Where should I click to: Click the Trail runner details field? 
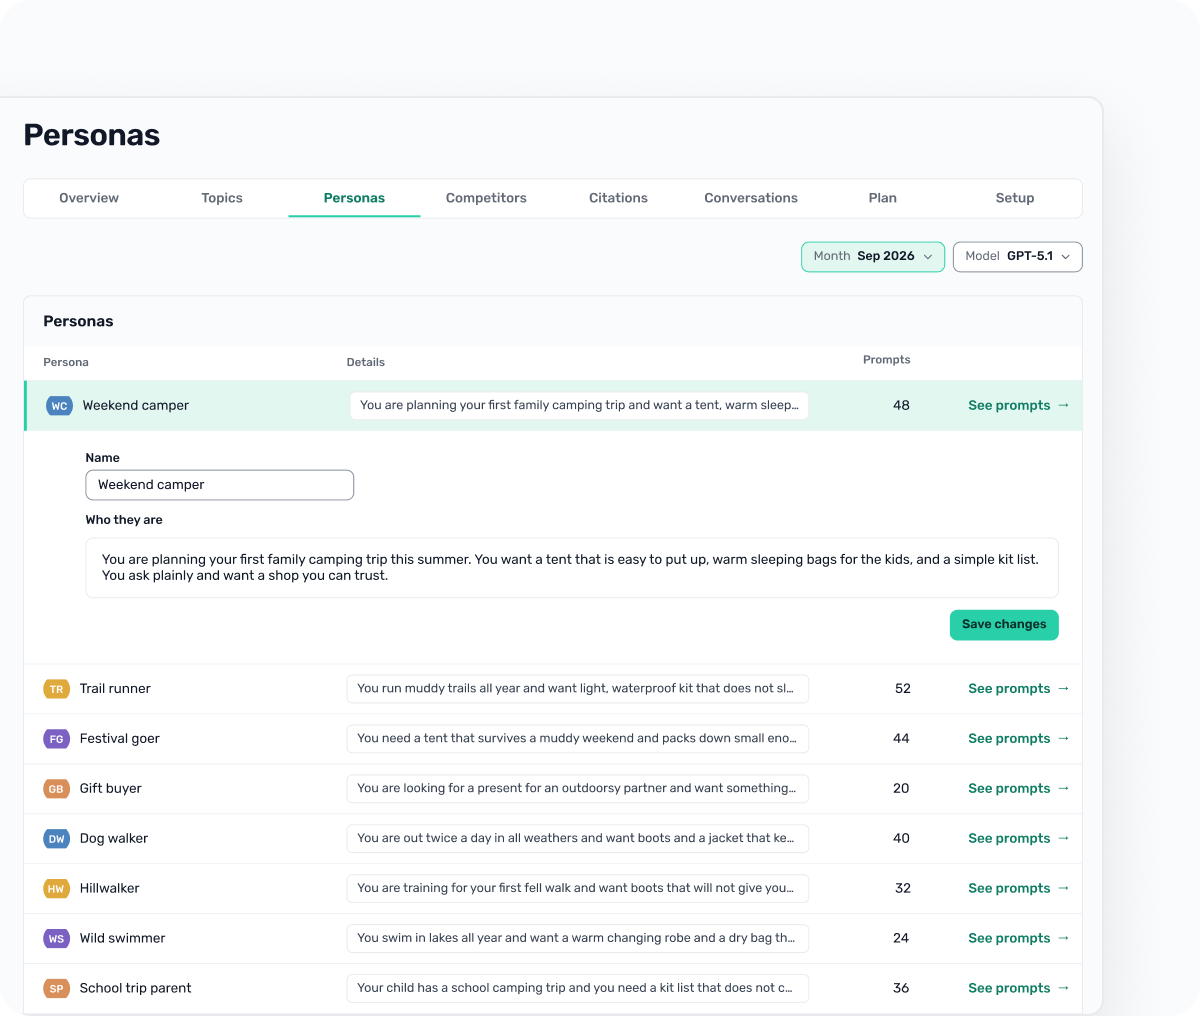point(578,689)
